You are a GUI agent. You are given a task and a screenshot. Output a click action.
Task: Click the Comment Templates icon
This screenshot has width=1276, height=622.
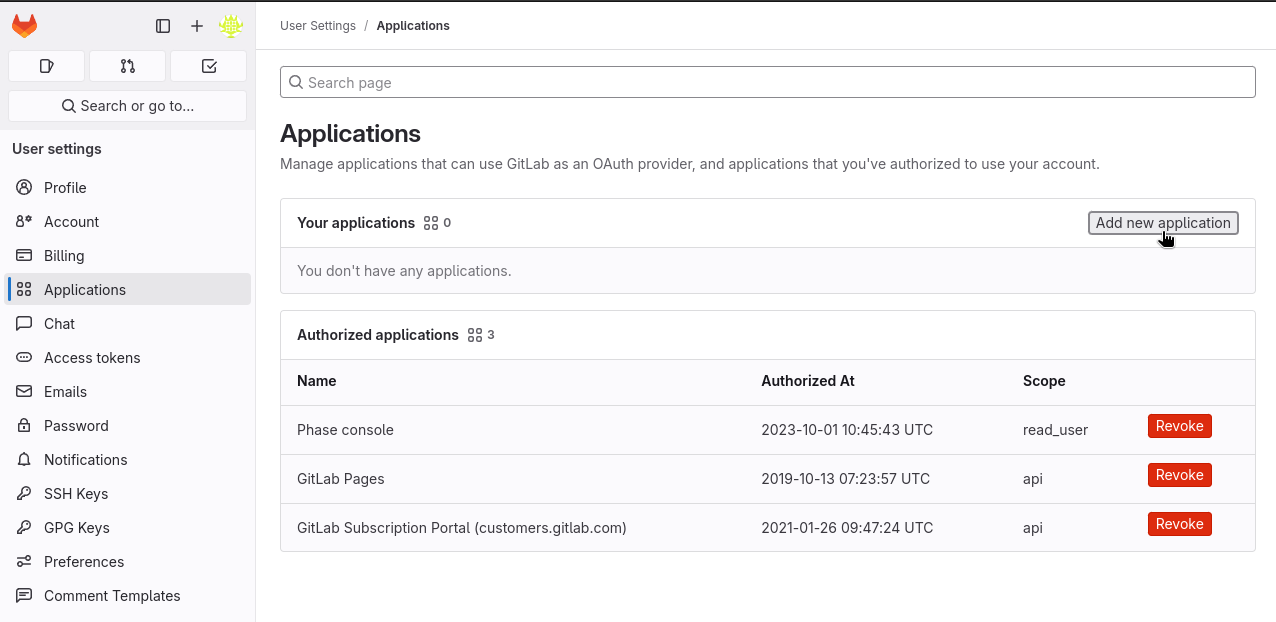pyautogui.click(x=24, y=596)
